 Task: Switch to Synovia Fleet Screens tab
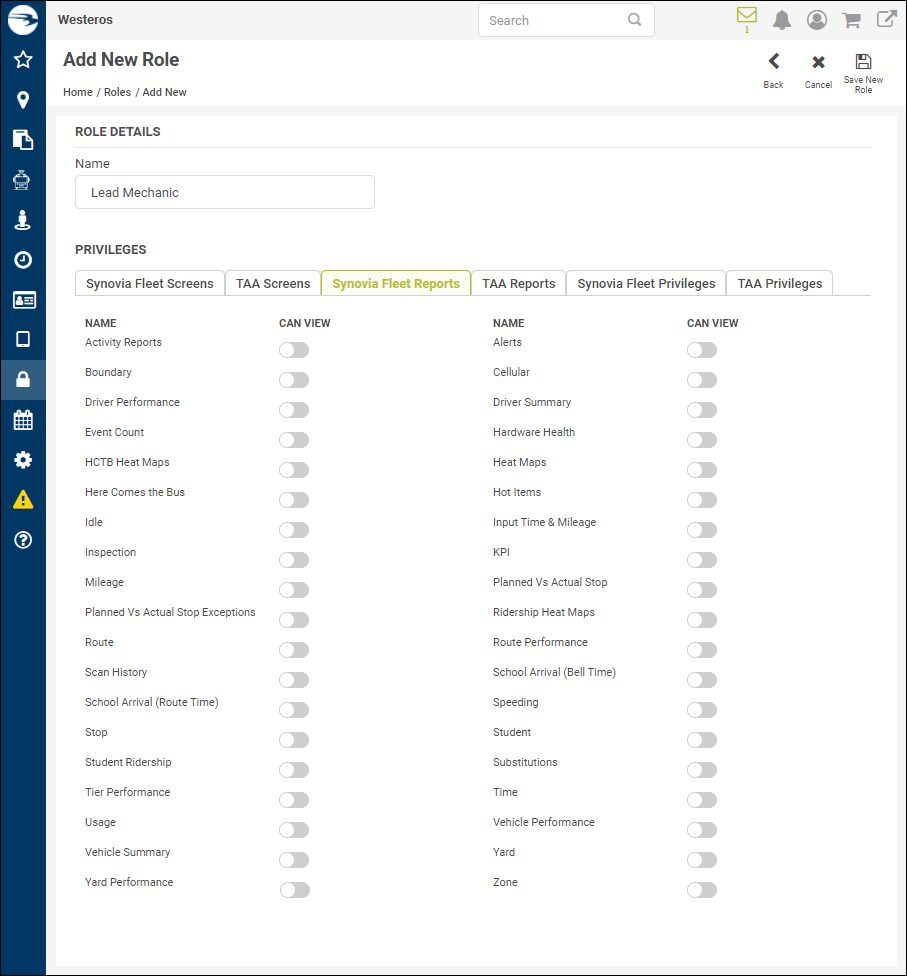[x=149, y=283]
